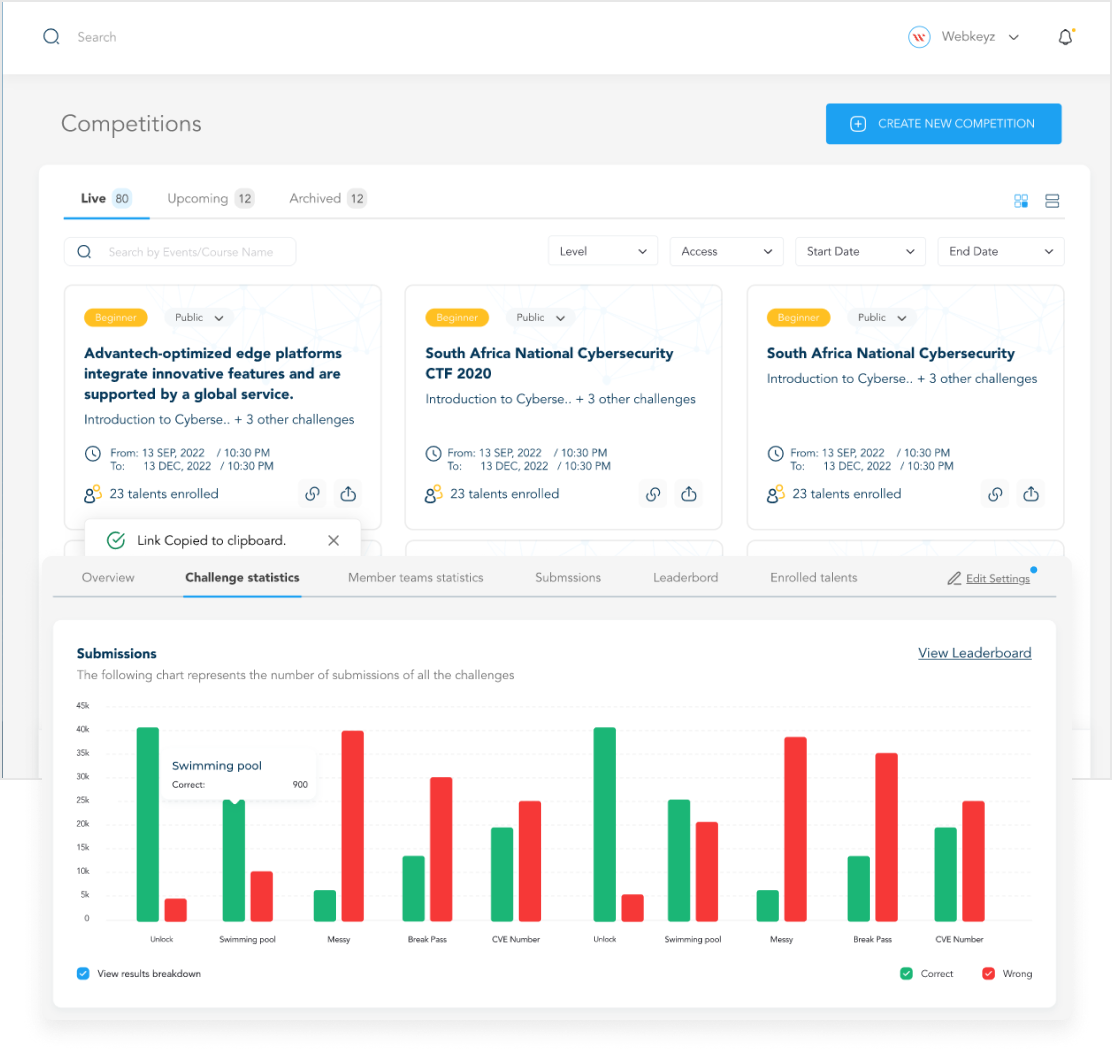
Task: Open the View Leaderboard link
Action: point(974,653)
